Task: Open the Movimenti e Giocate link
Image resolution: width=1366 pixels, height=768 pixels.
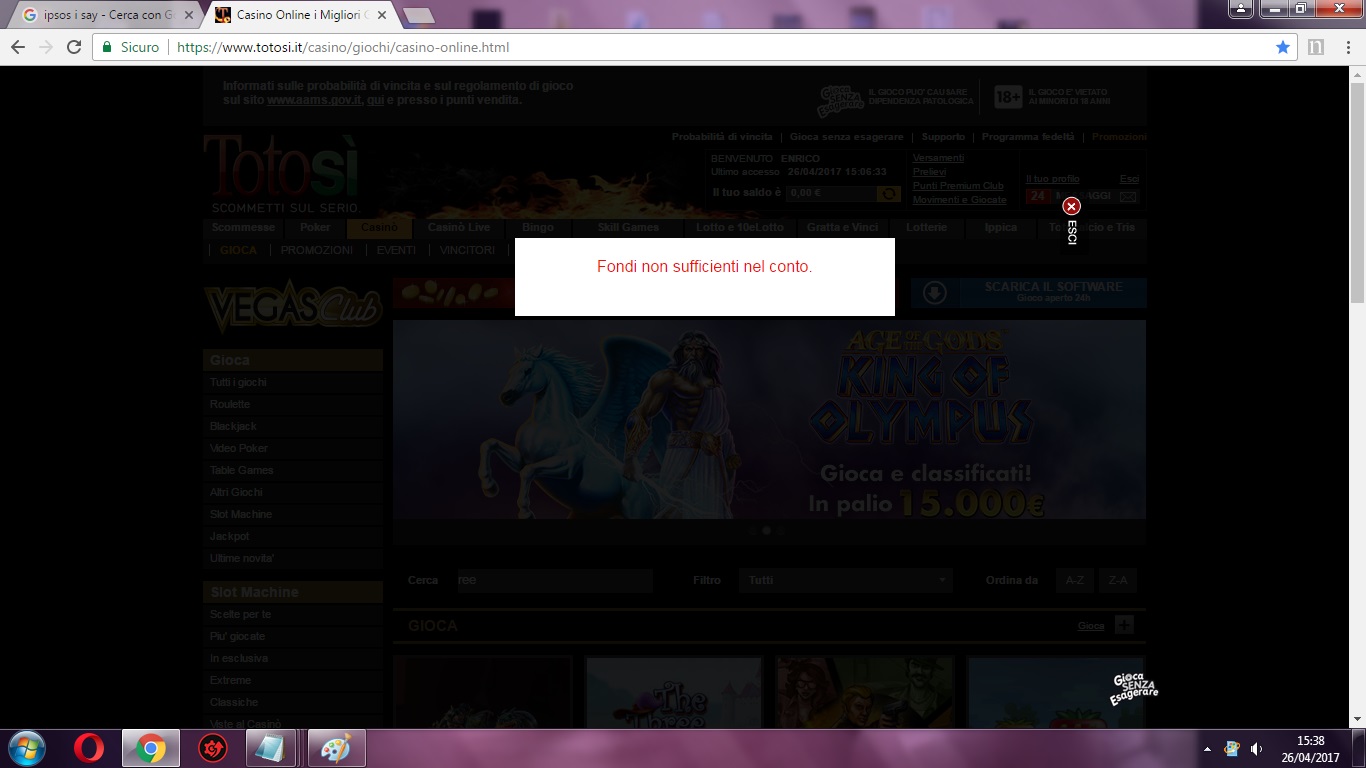Action: point(959,200)
